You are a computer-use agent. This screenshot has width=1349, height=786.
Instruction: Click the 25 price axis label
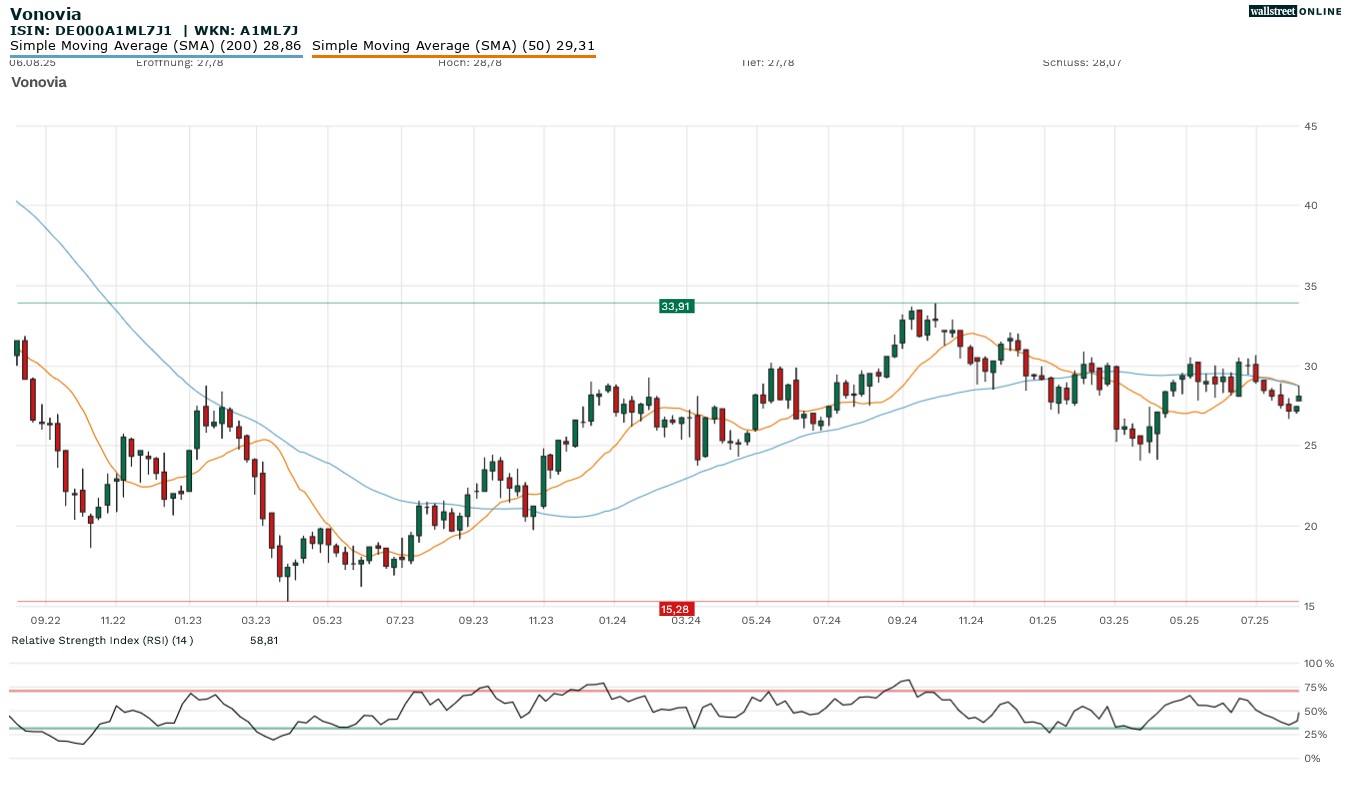pyautogui.click(x=1310, y=446)
